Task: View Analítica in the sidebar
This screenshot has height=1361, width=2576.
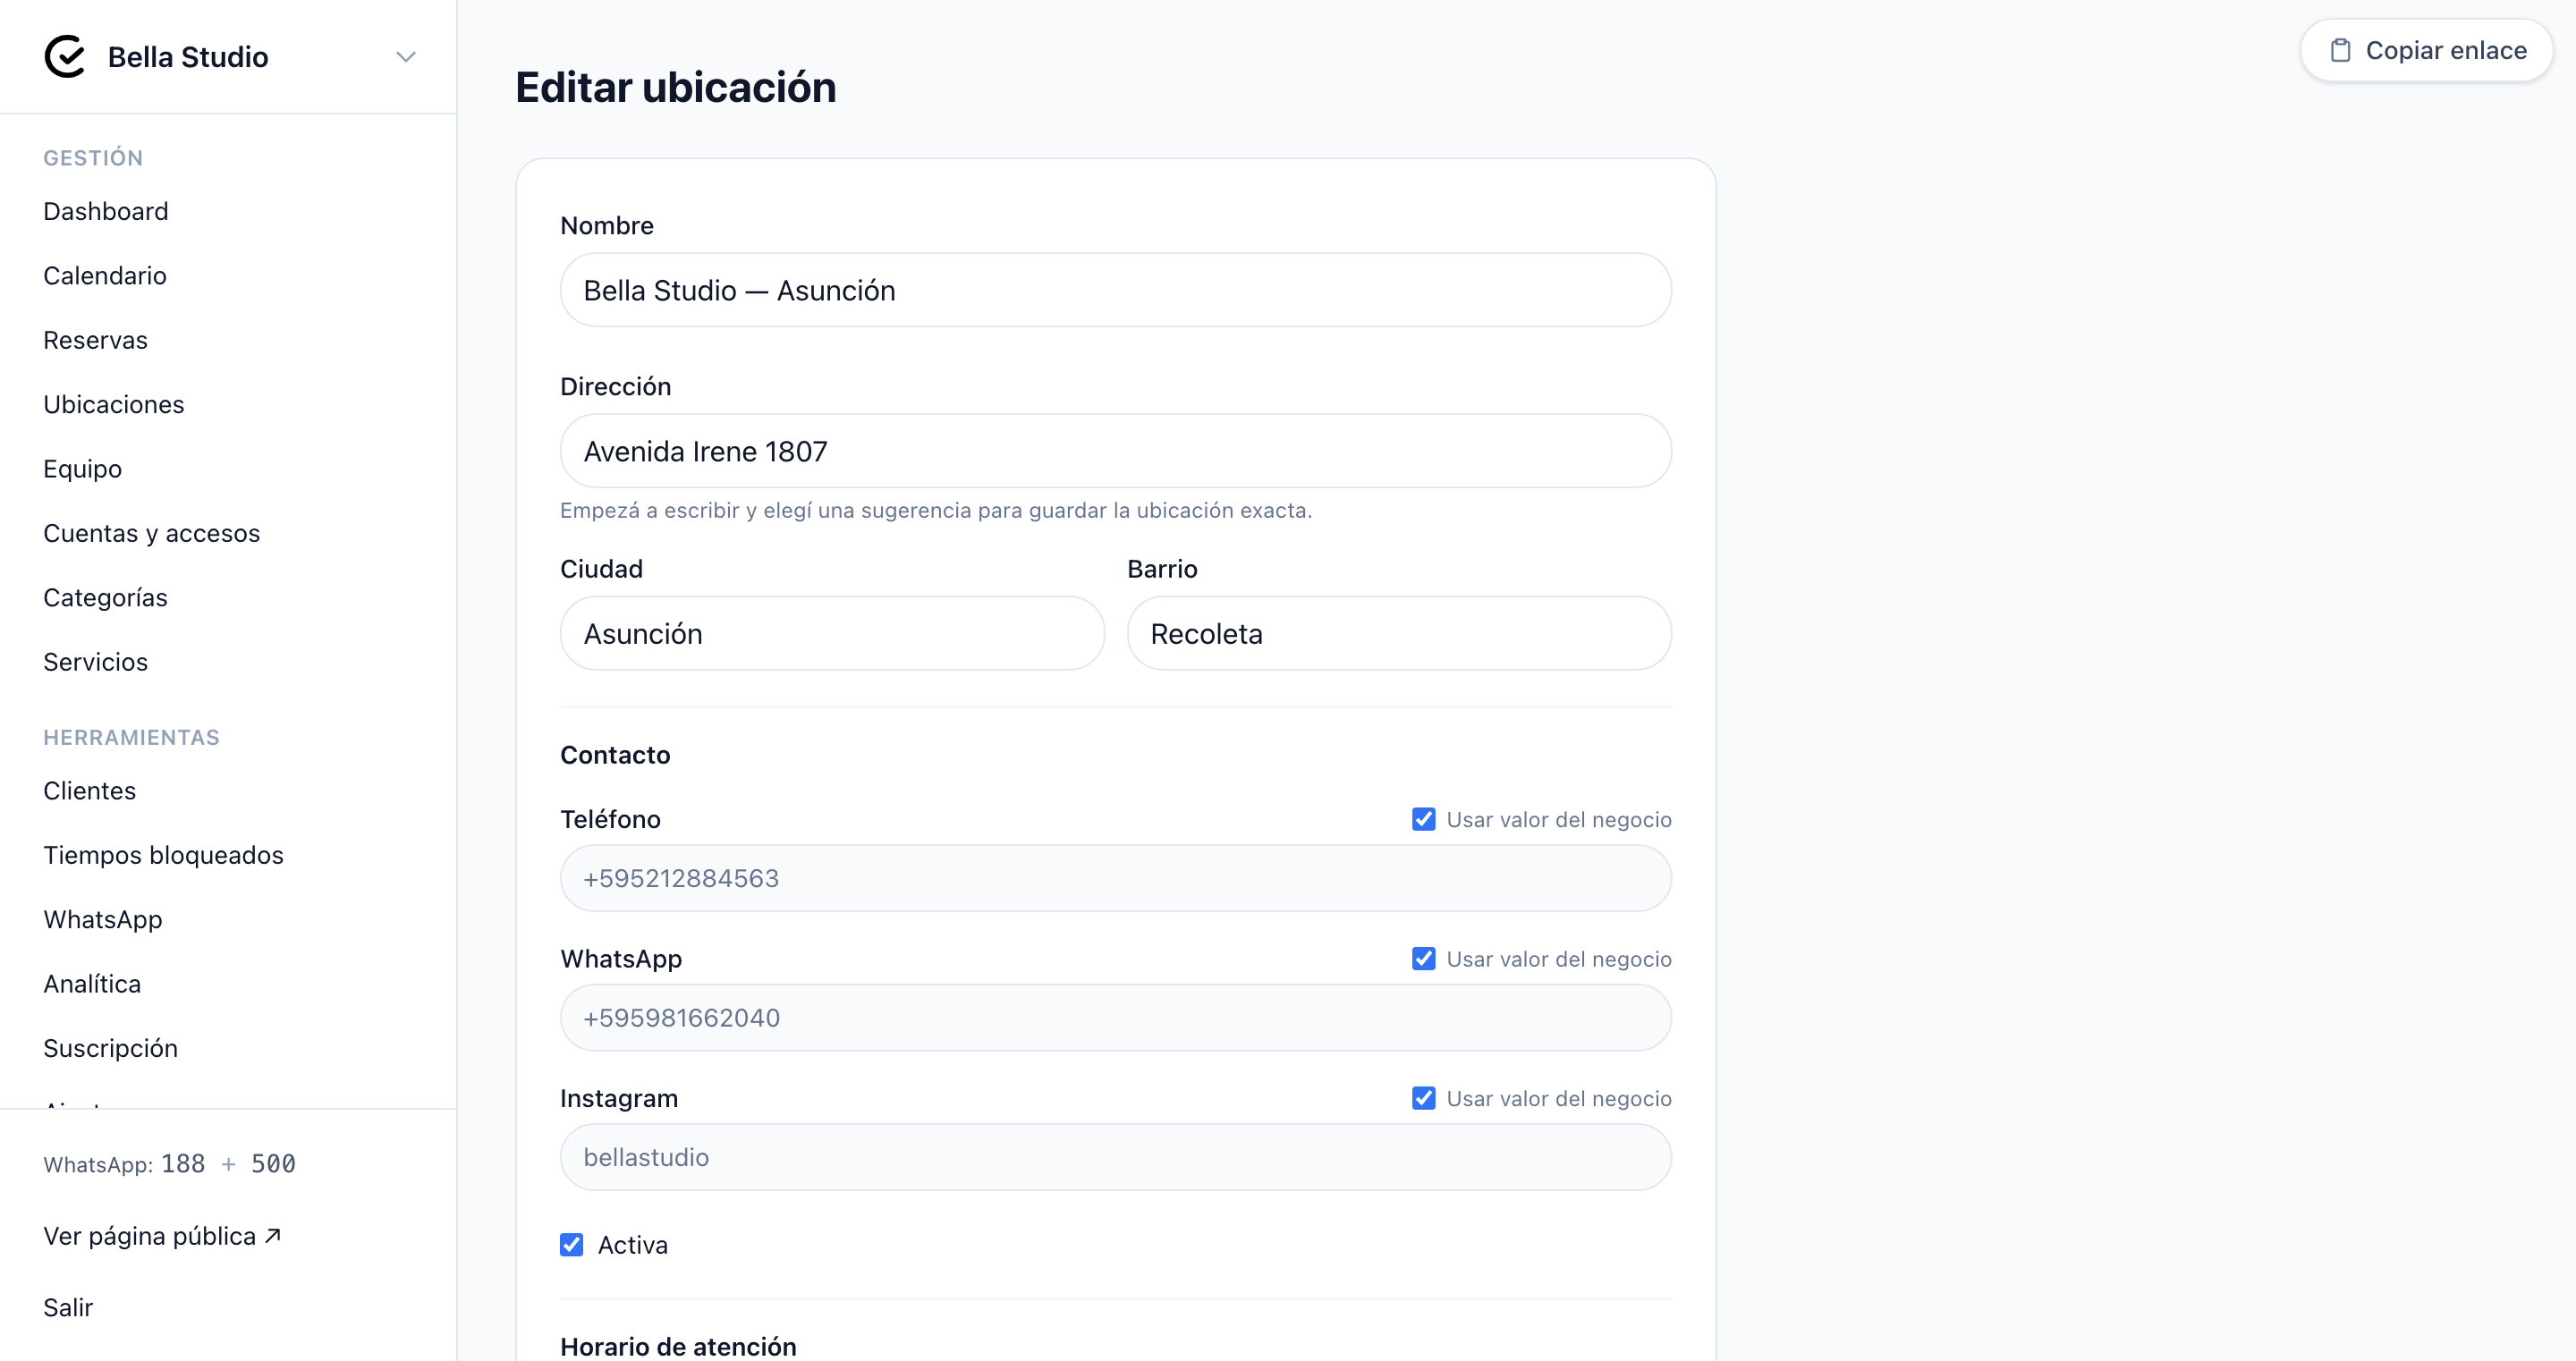Action: click(92, 983)
